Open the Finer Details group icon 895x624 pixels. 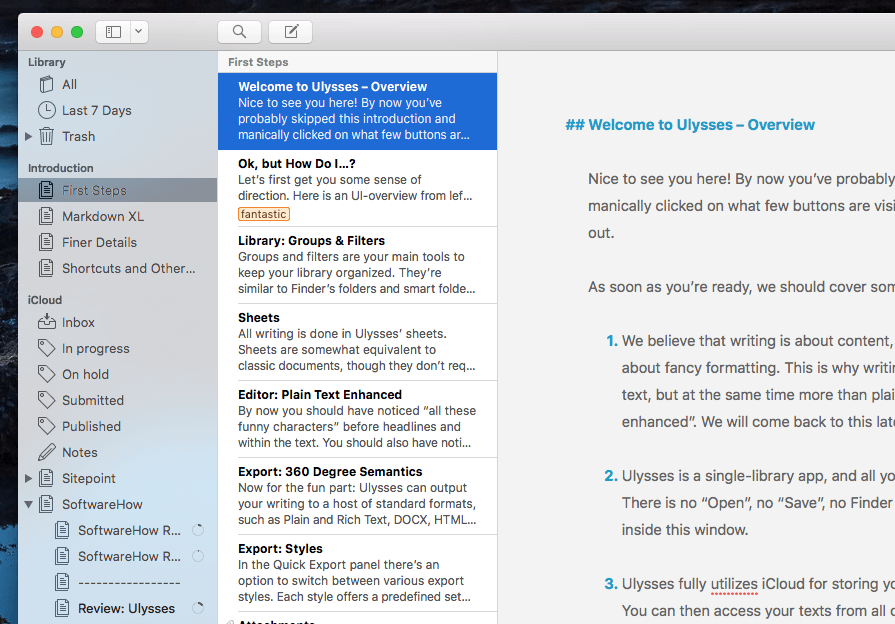(x=46, y=242)
